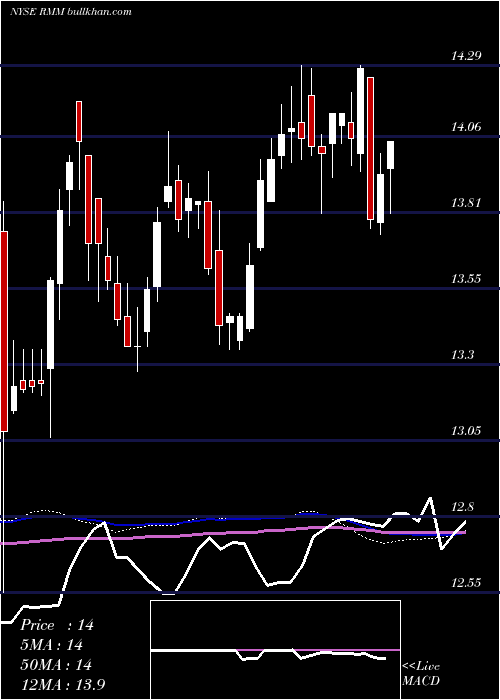
Task: Click the last white candlestick on the right
Action: [391, 155]
